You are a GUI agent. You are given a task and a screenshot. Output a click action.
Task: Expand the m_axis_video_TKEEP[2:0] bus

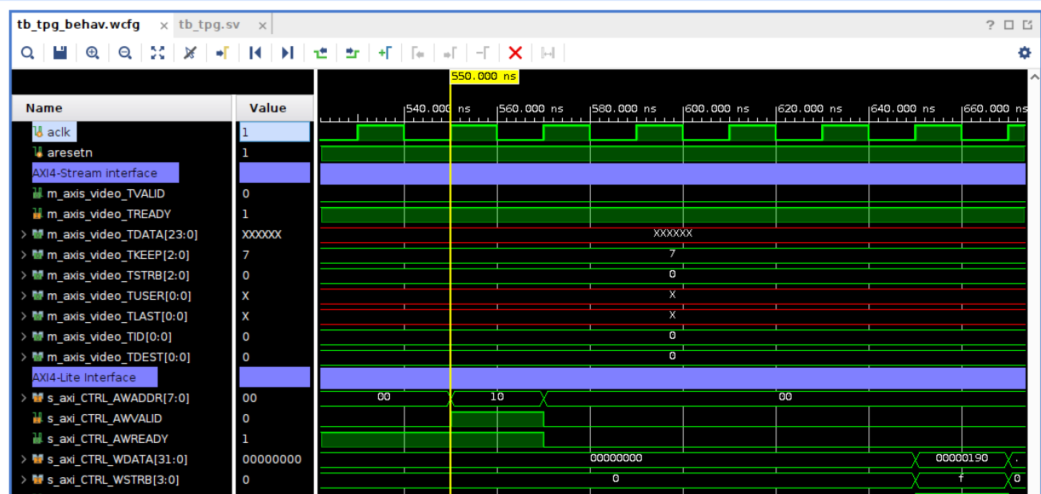[24, 255]
